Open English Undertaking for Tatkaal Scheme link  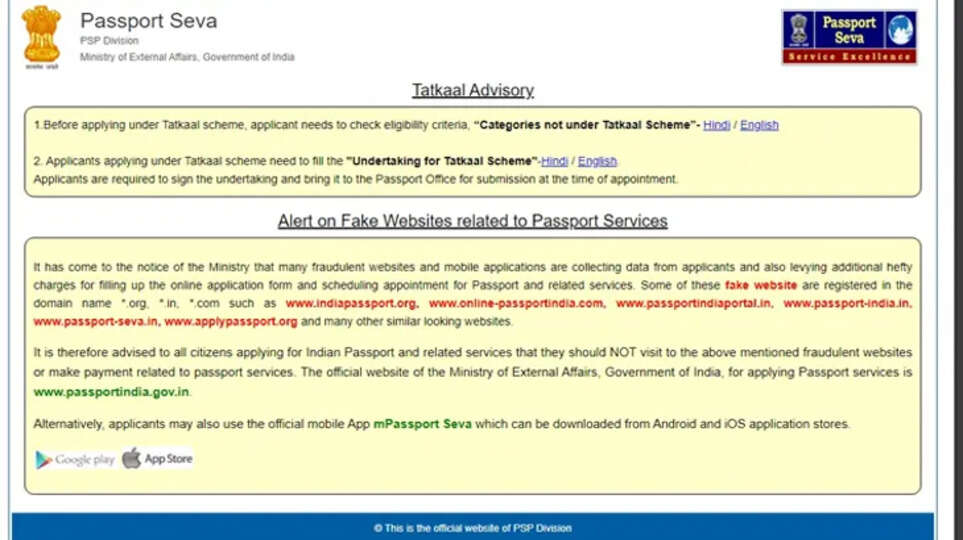[597, 161]
